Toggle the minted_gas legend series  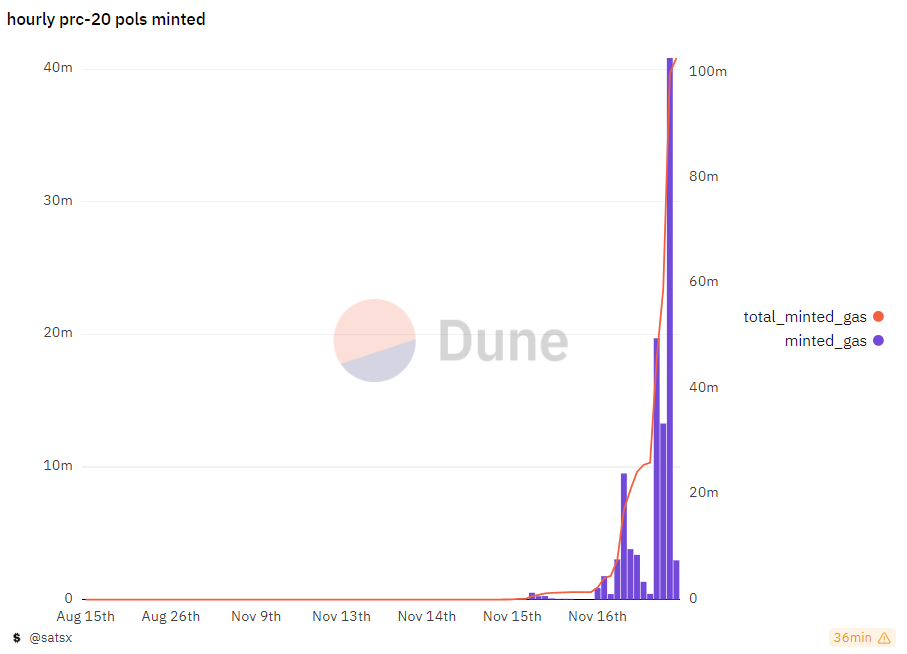pos(825,341)
